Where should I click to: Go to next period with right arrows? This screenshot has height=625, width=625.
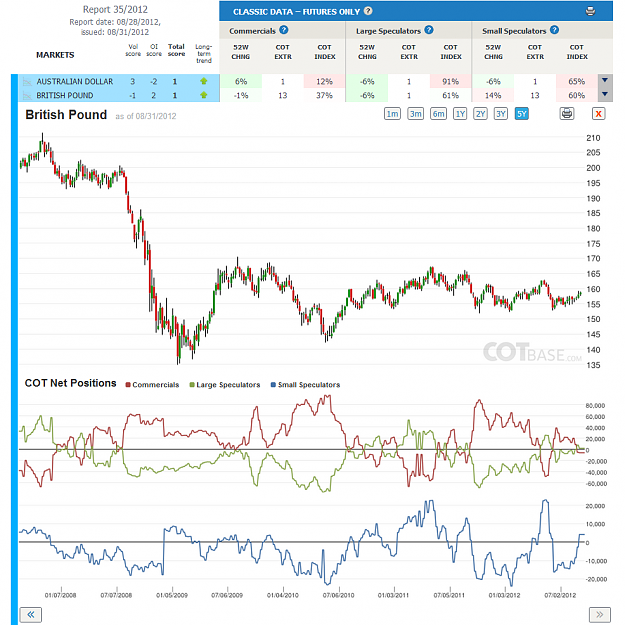599,615
